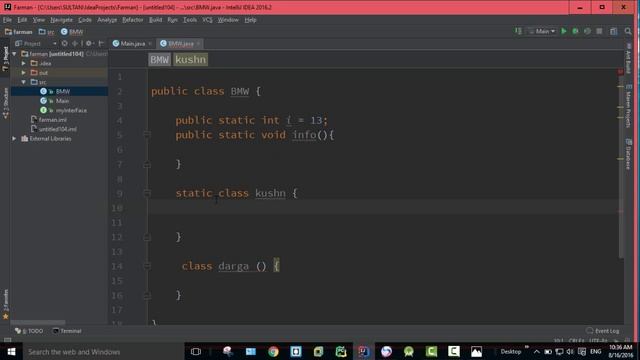Open the Edit menu
Image resolution: width=640 pixels, height=360 pixels.
22,20
